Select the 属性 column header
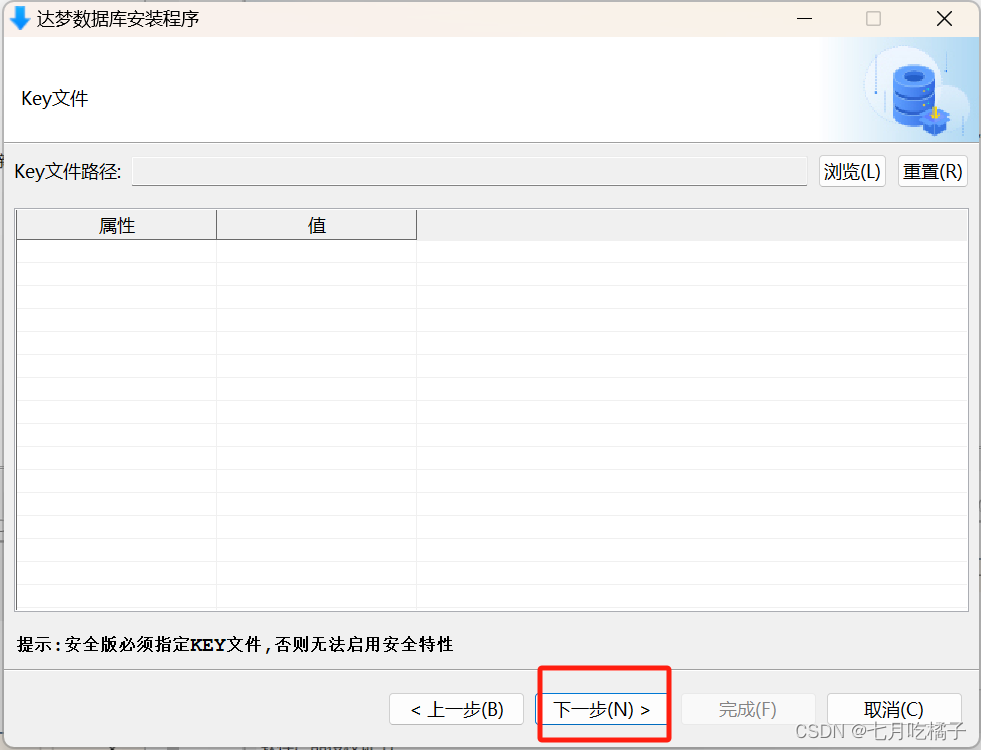The width and height of the screenshot is (981, 750). [116, 225]
